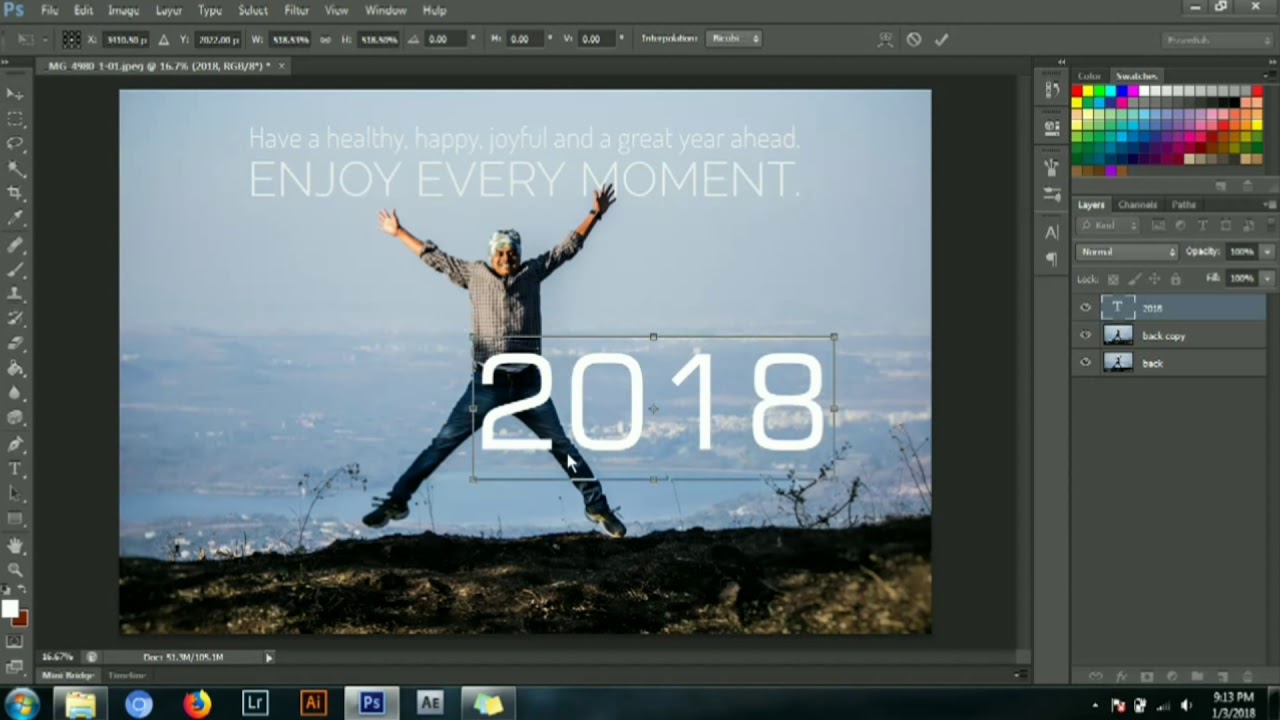Image resolution: width=1280 pixels, height=720 pixels.
Task: Open Adobe Illustrator from the taskbar
Action: pos(313,704)
